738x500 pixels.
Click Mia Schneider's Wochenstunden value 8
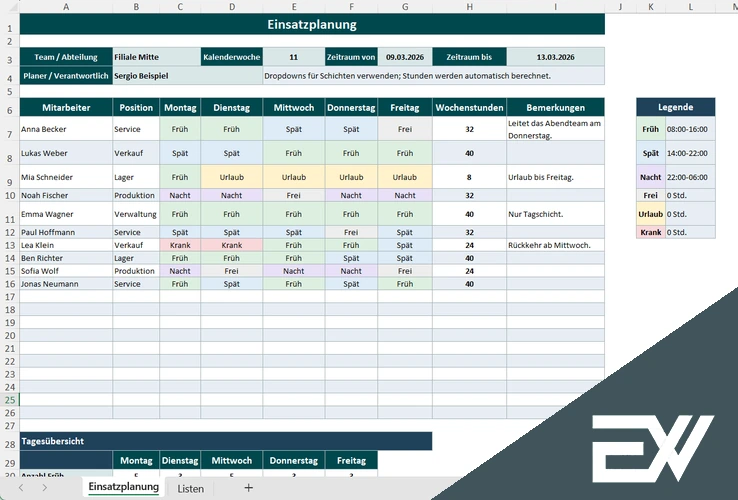click(x=469, y=177)
